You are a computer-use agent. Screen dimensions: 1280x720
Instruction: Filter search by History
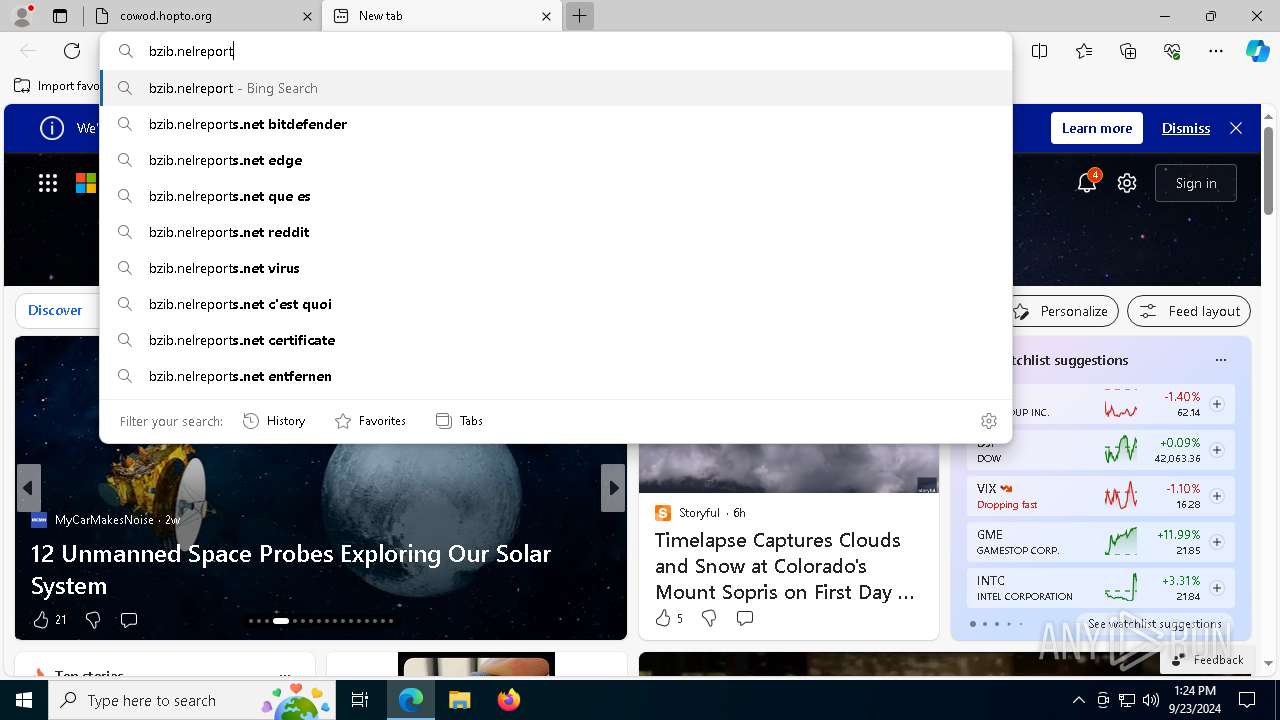click(x=274, y=421)
